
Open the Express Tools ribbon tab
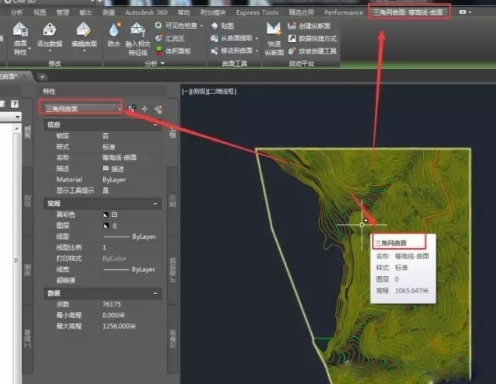tap(257, 13)
